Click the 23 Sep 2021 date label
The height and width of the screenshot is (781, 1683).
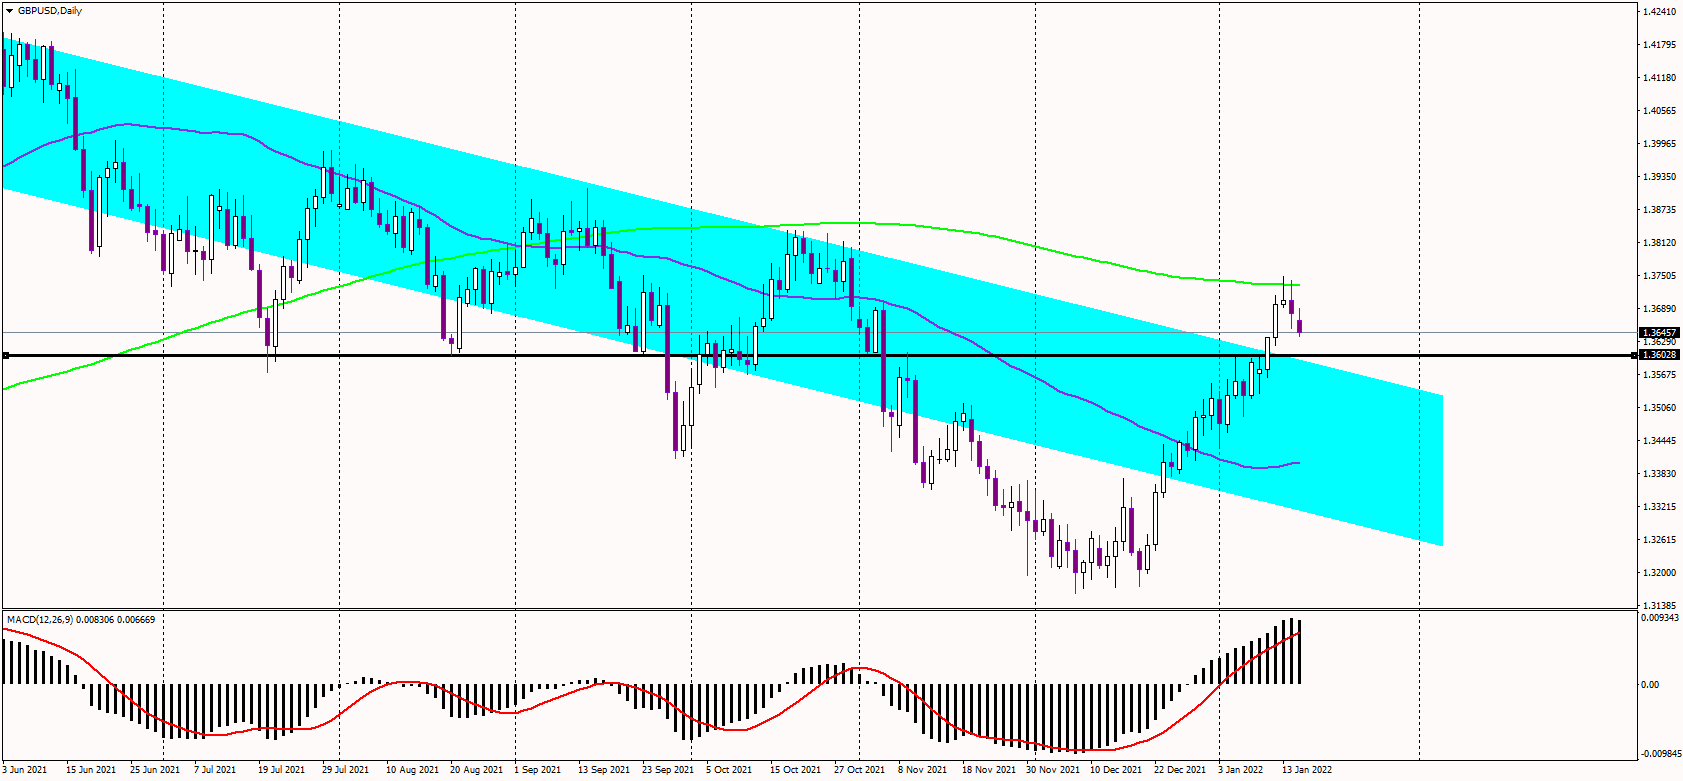tap(668, 770)
